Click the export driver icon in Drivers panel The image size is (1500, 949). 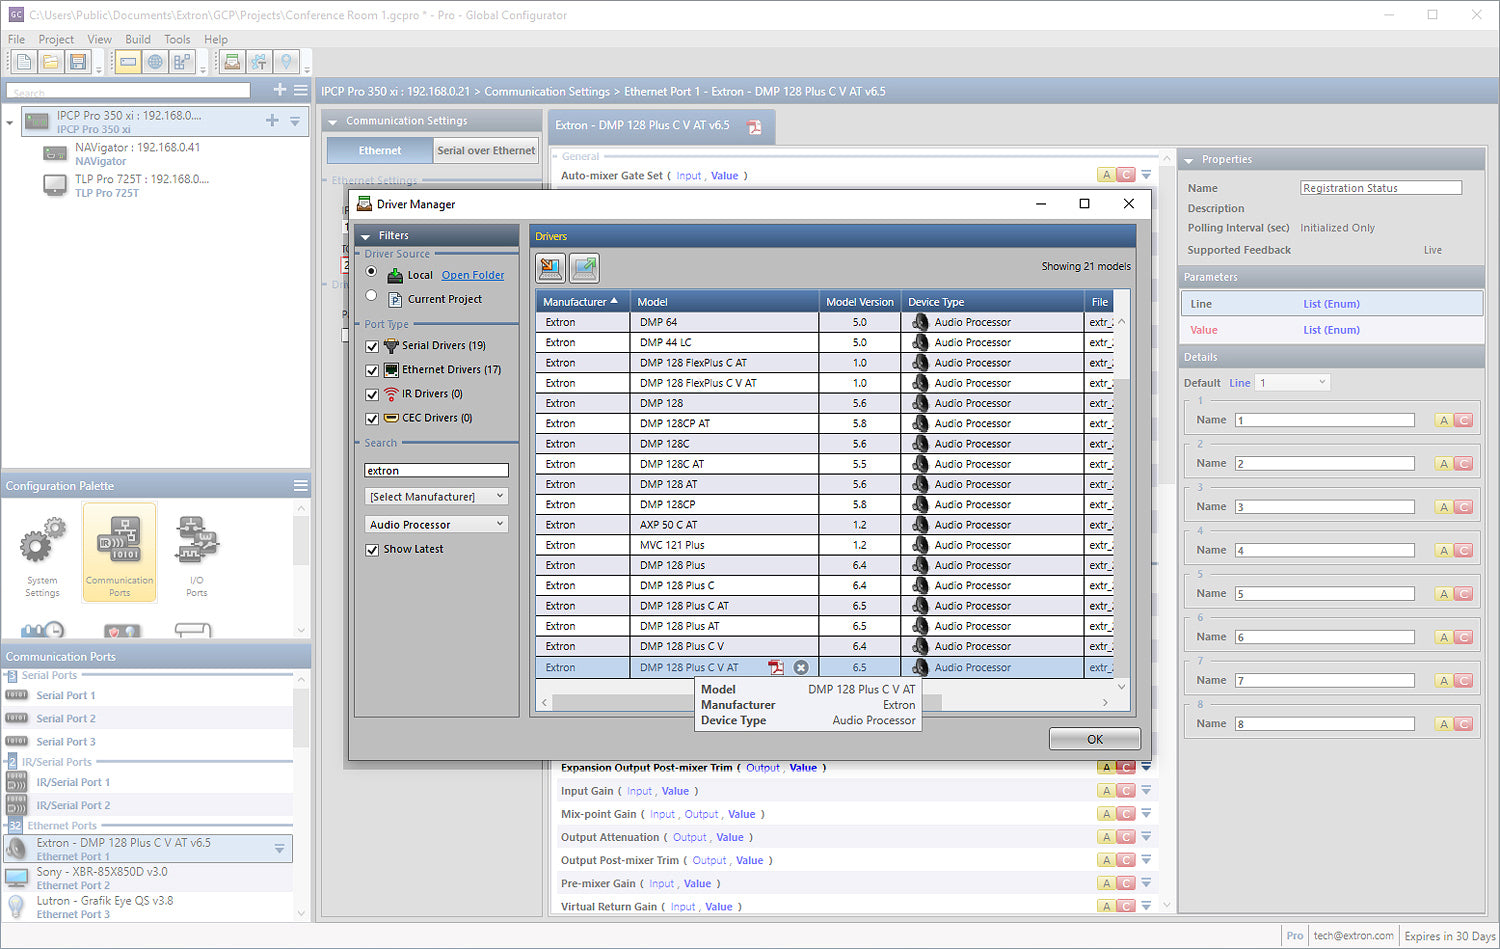click(584, 267)
